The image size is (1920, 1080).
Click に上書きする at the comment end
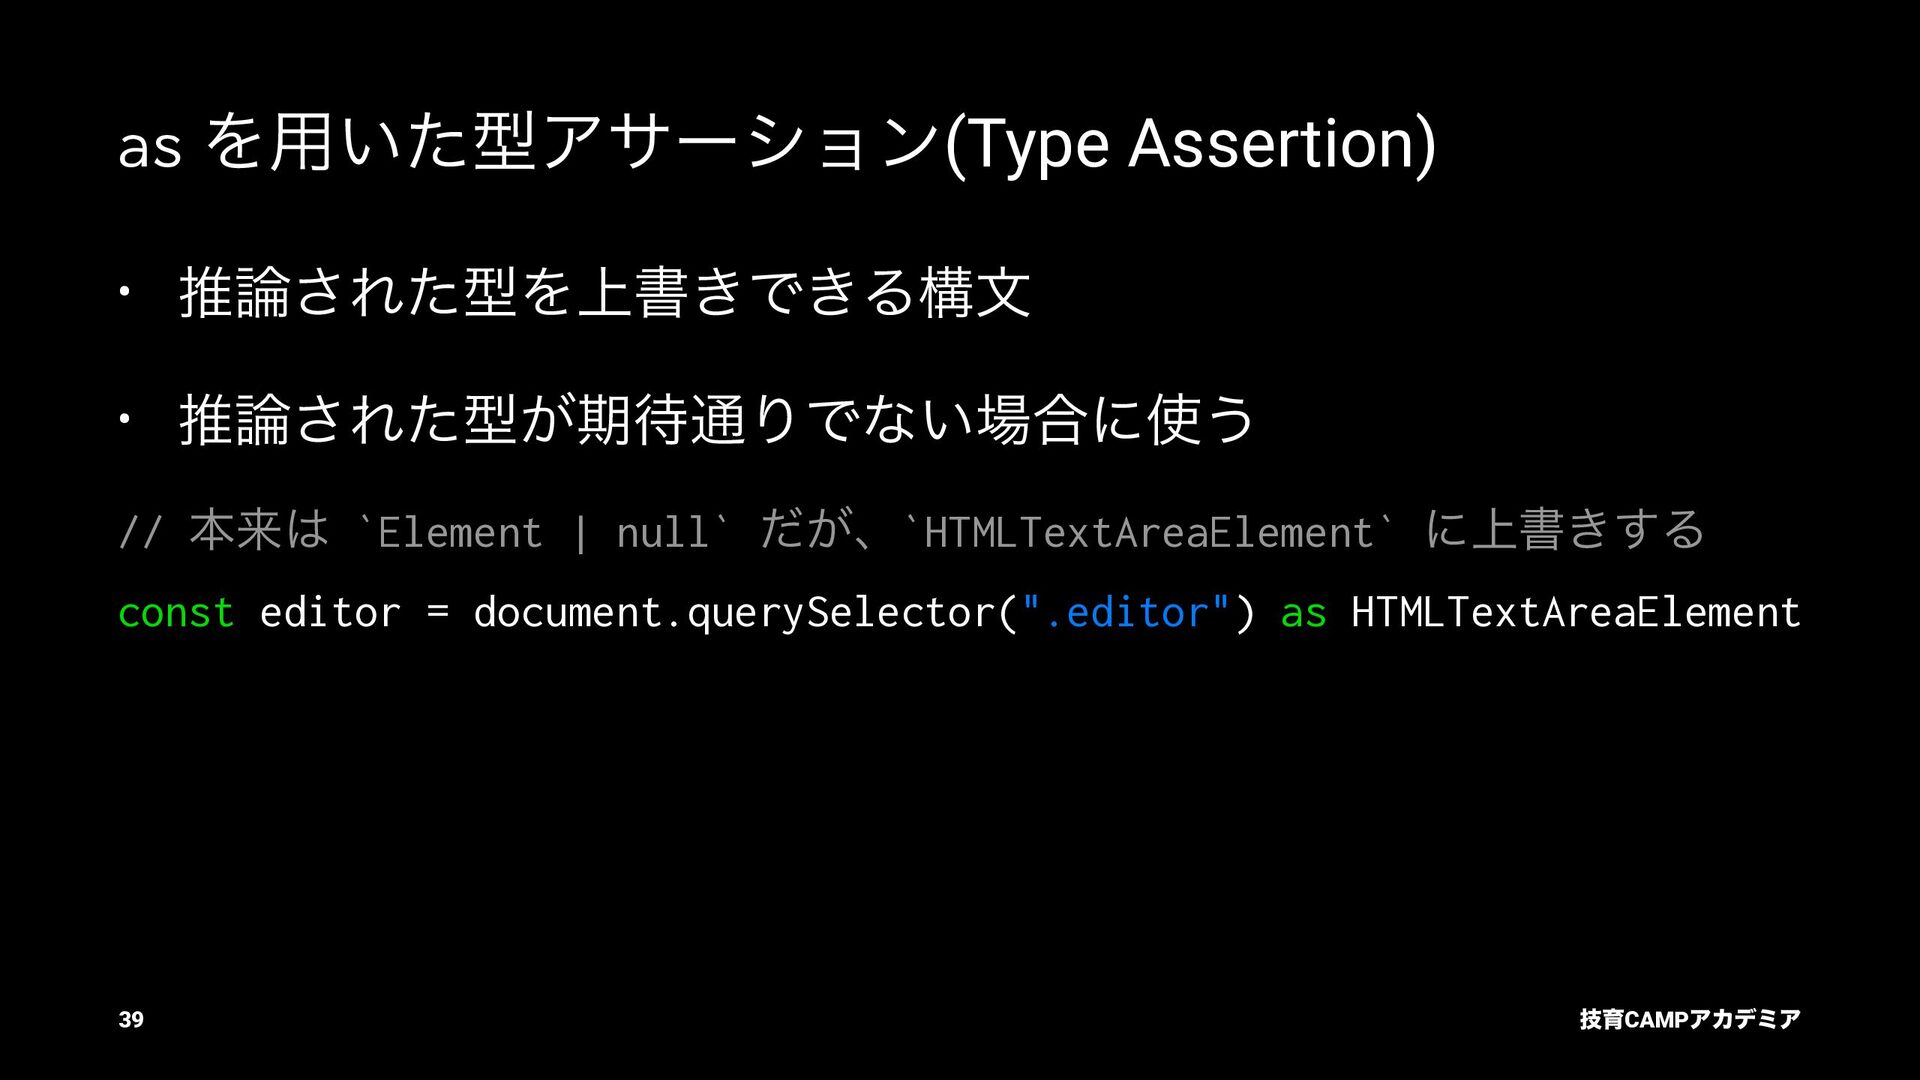click(1565, 529)
